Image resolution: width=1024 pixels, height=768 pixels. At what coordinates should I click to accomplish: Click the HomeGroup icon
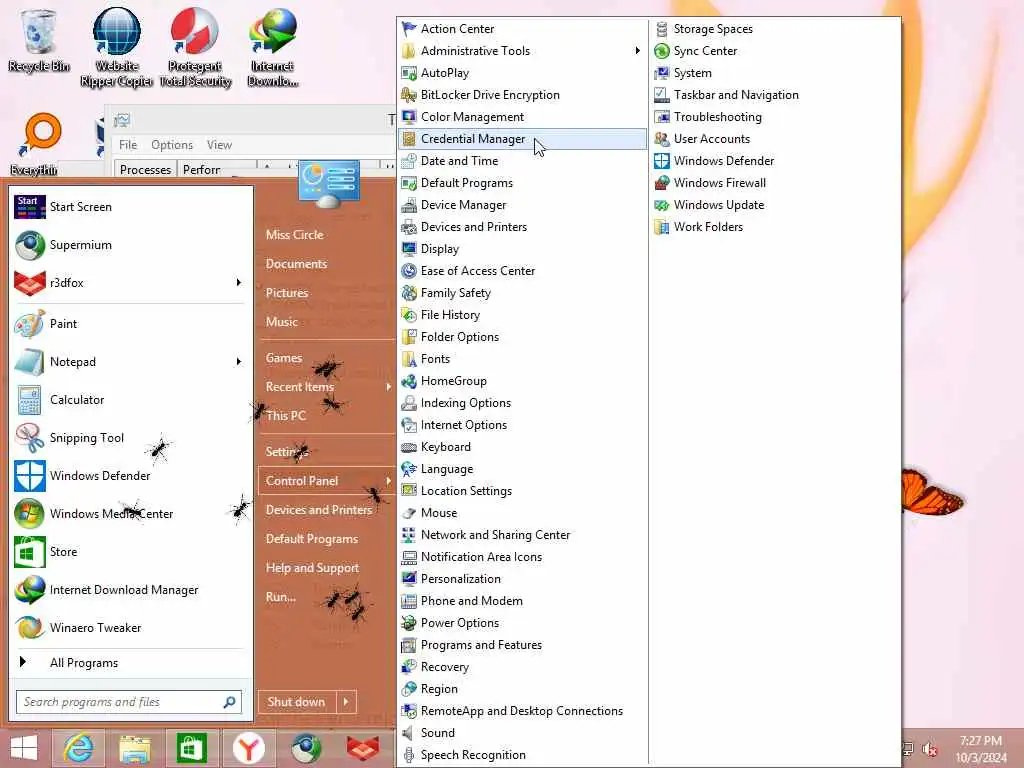[409, 381]
